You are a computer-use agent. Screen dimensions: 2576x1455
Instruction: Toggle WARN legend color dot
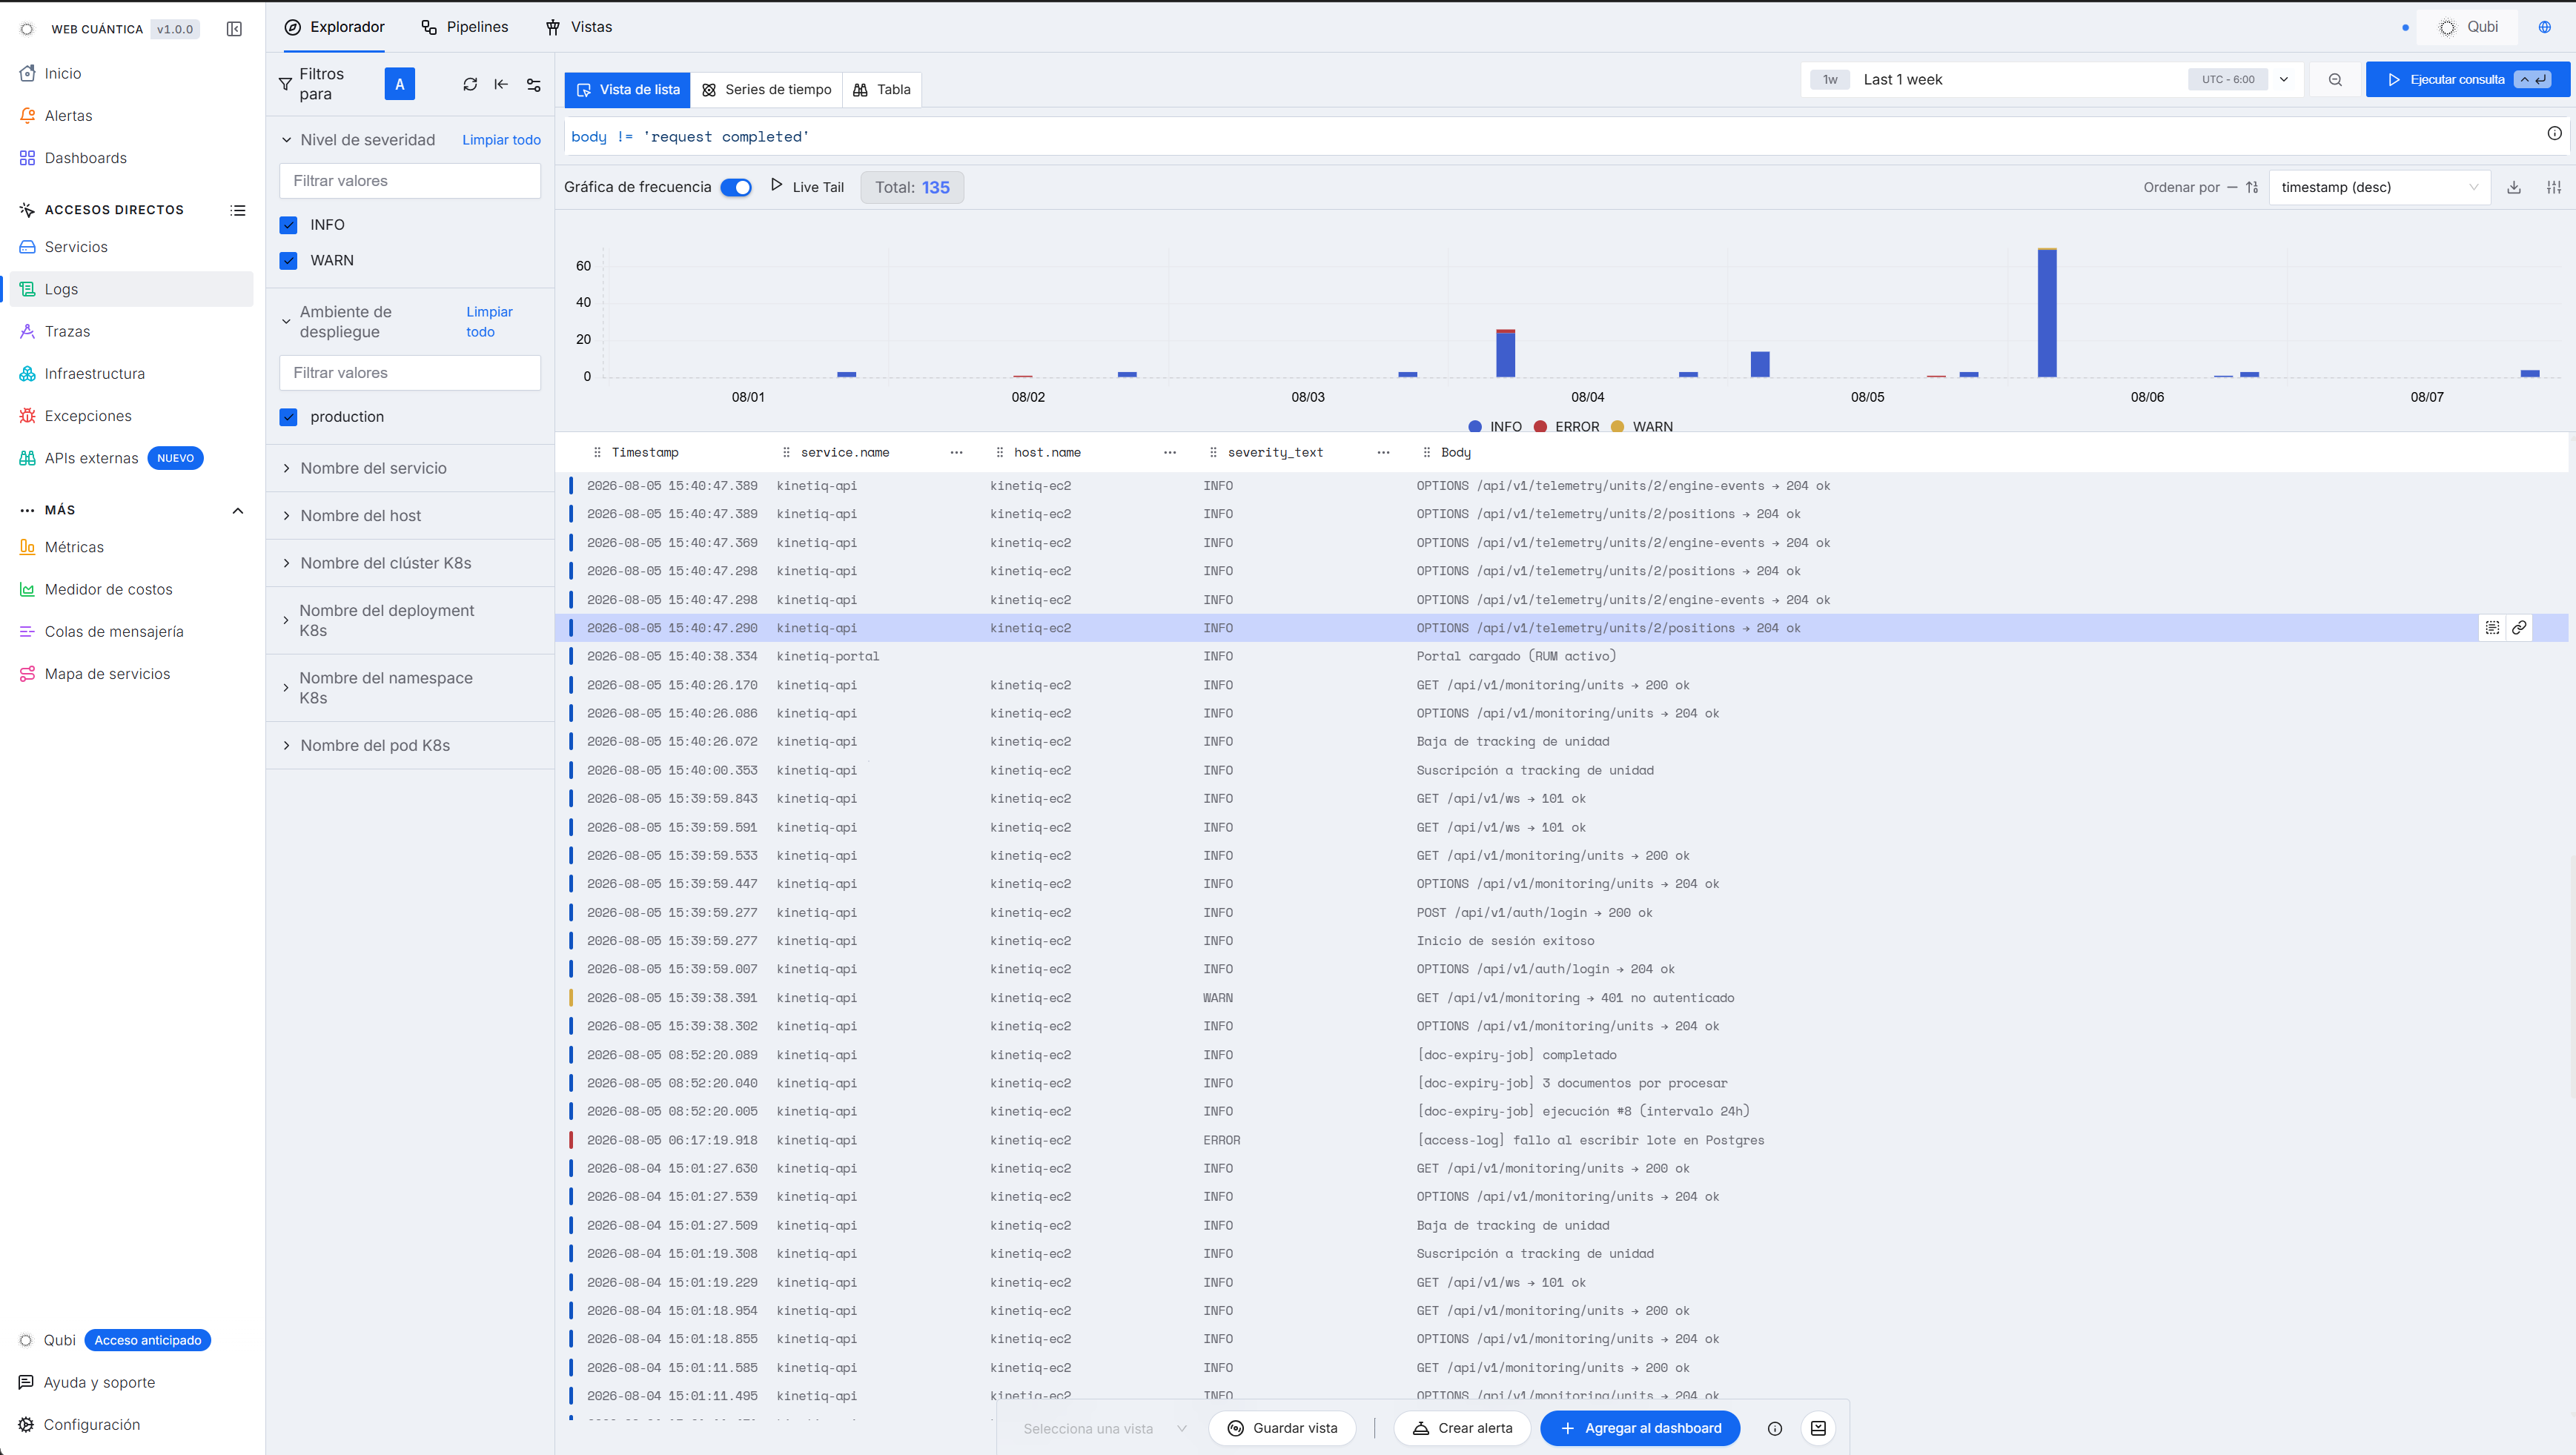(x=1617, y=427)
